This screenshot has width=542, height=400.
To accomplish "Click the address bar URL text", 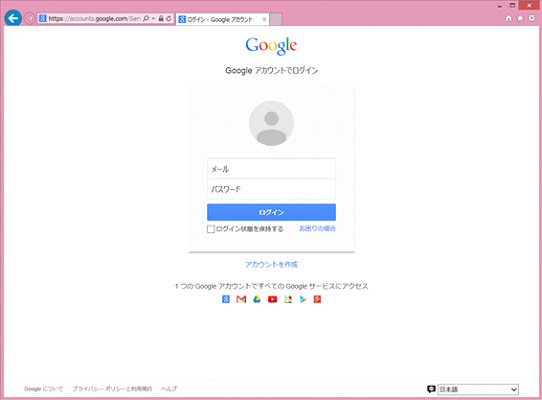I will click(x=94, y=18).
